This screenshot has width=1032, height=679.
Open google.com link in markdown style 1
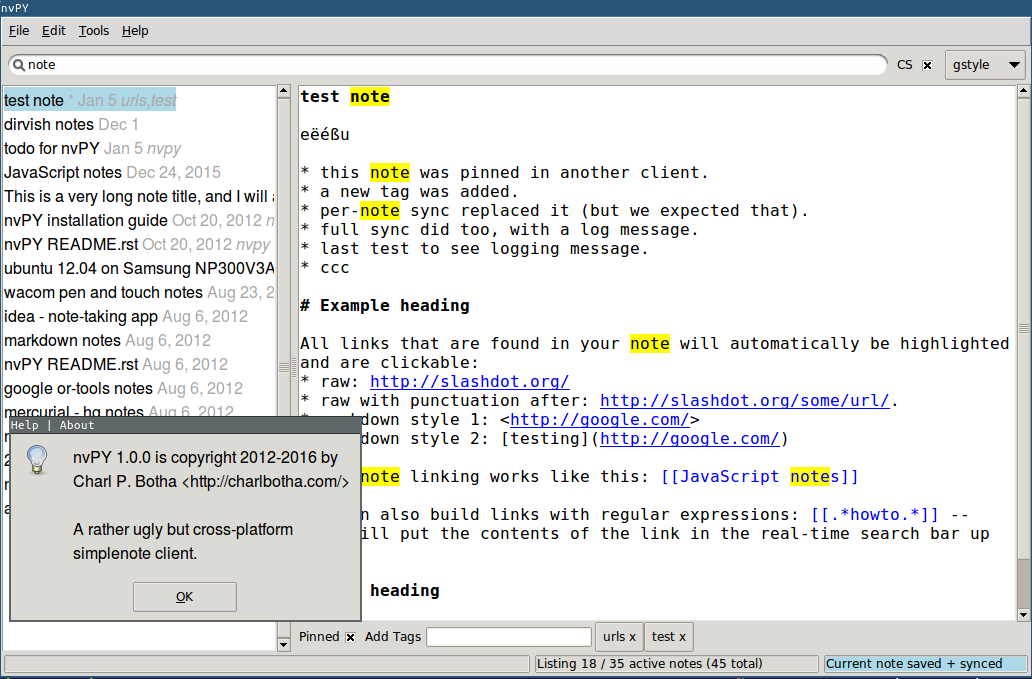coord(600,420)
